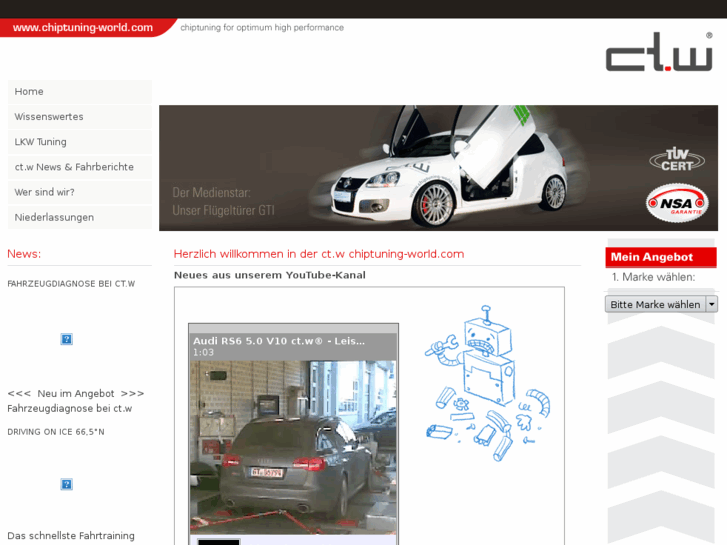Click the Mein Angebot heading
Viewport: 727px width, 545px height.
pyautogui.click(x=661, y=257)
